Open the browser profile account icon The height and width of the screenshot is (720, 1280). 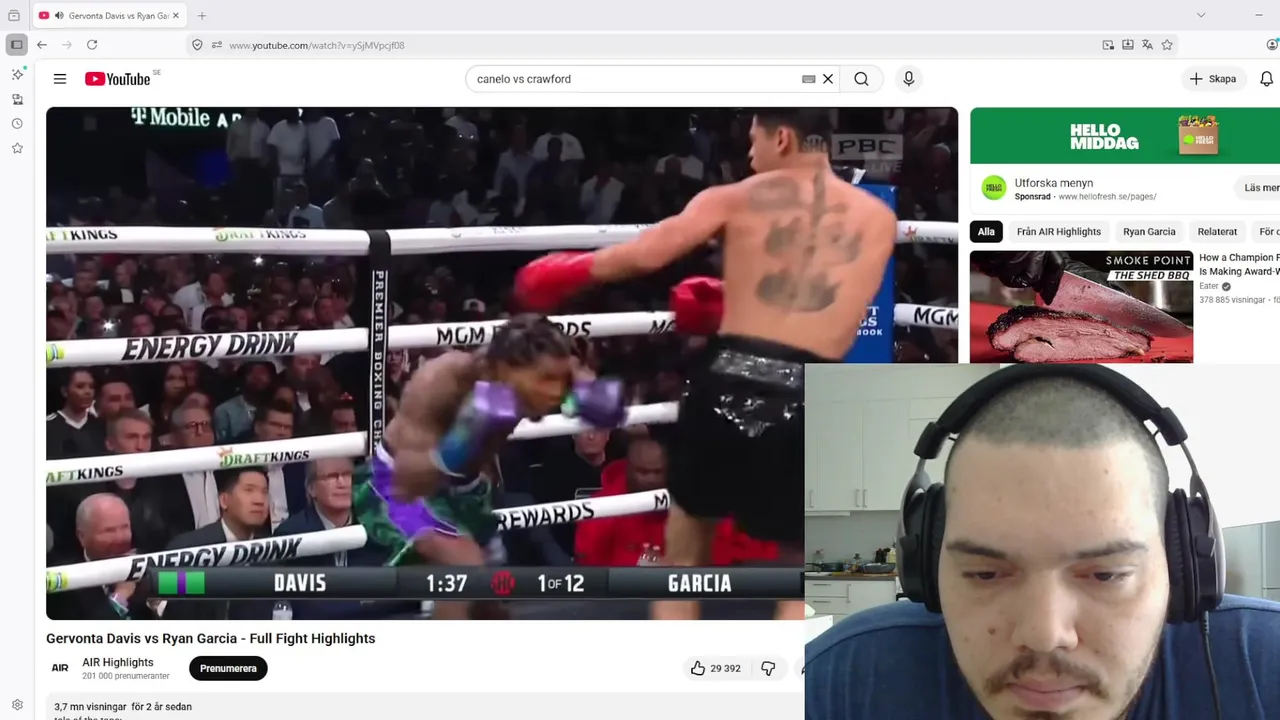1272,45
